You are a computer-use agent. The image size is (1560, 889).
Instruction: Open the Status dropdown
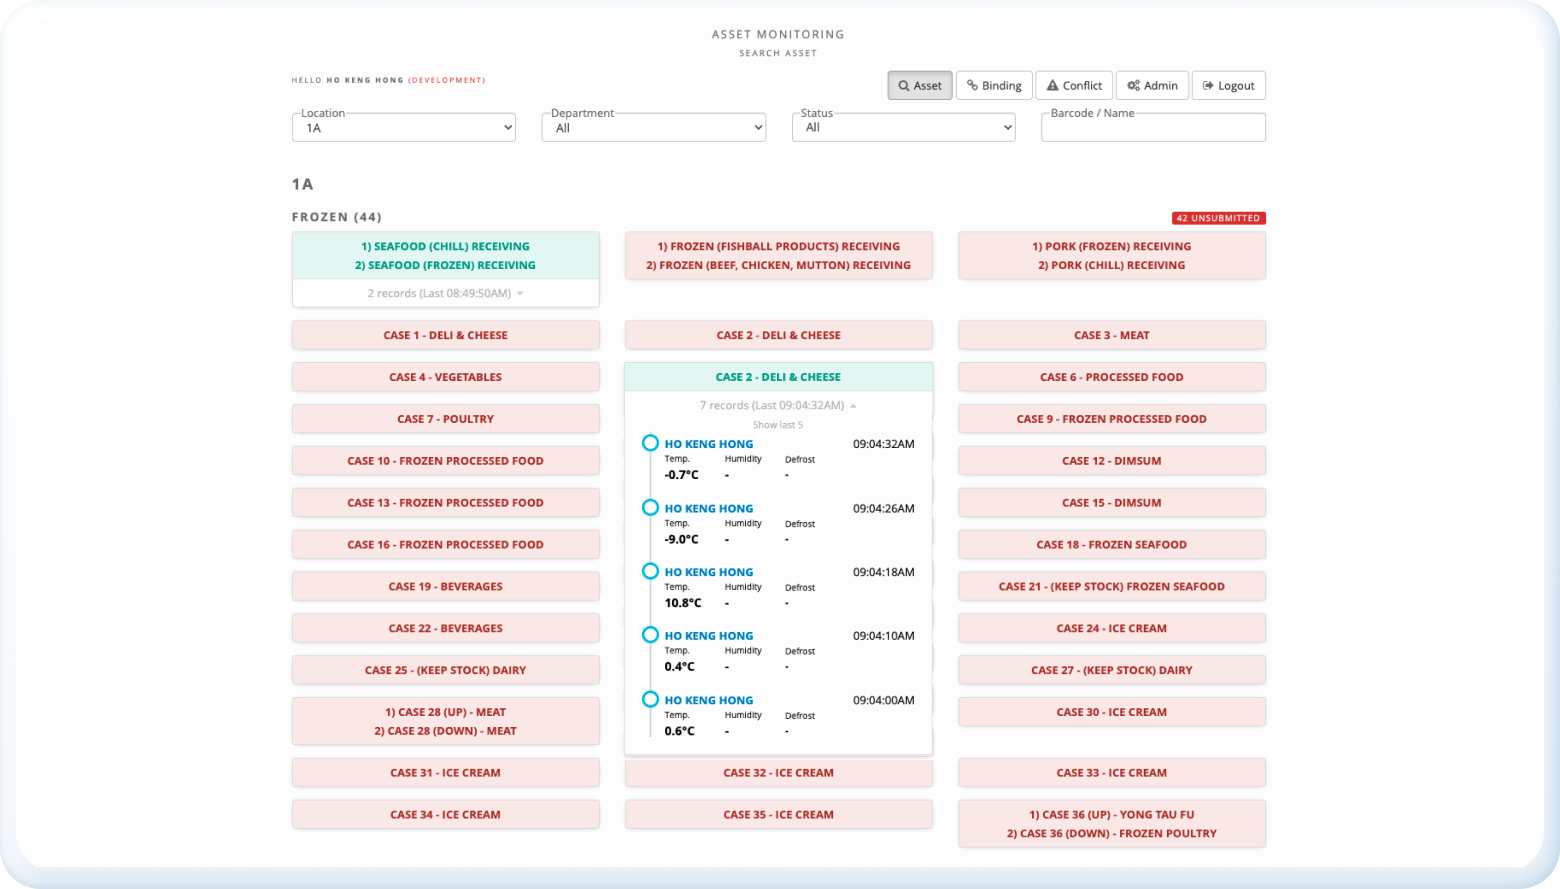pyautogui.click(x=904, y=128)
